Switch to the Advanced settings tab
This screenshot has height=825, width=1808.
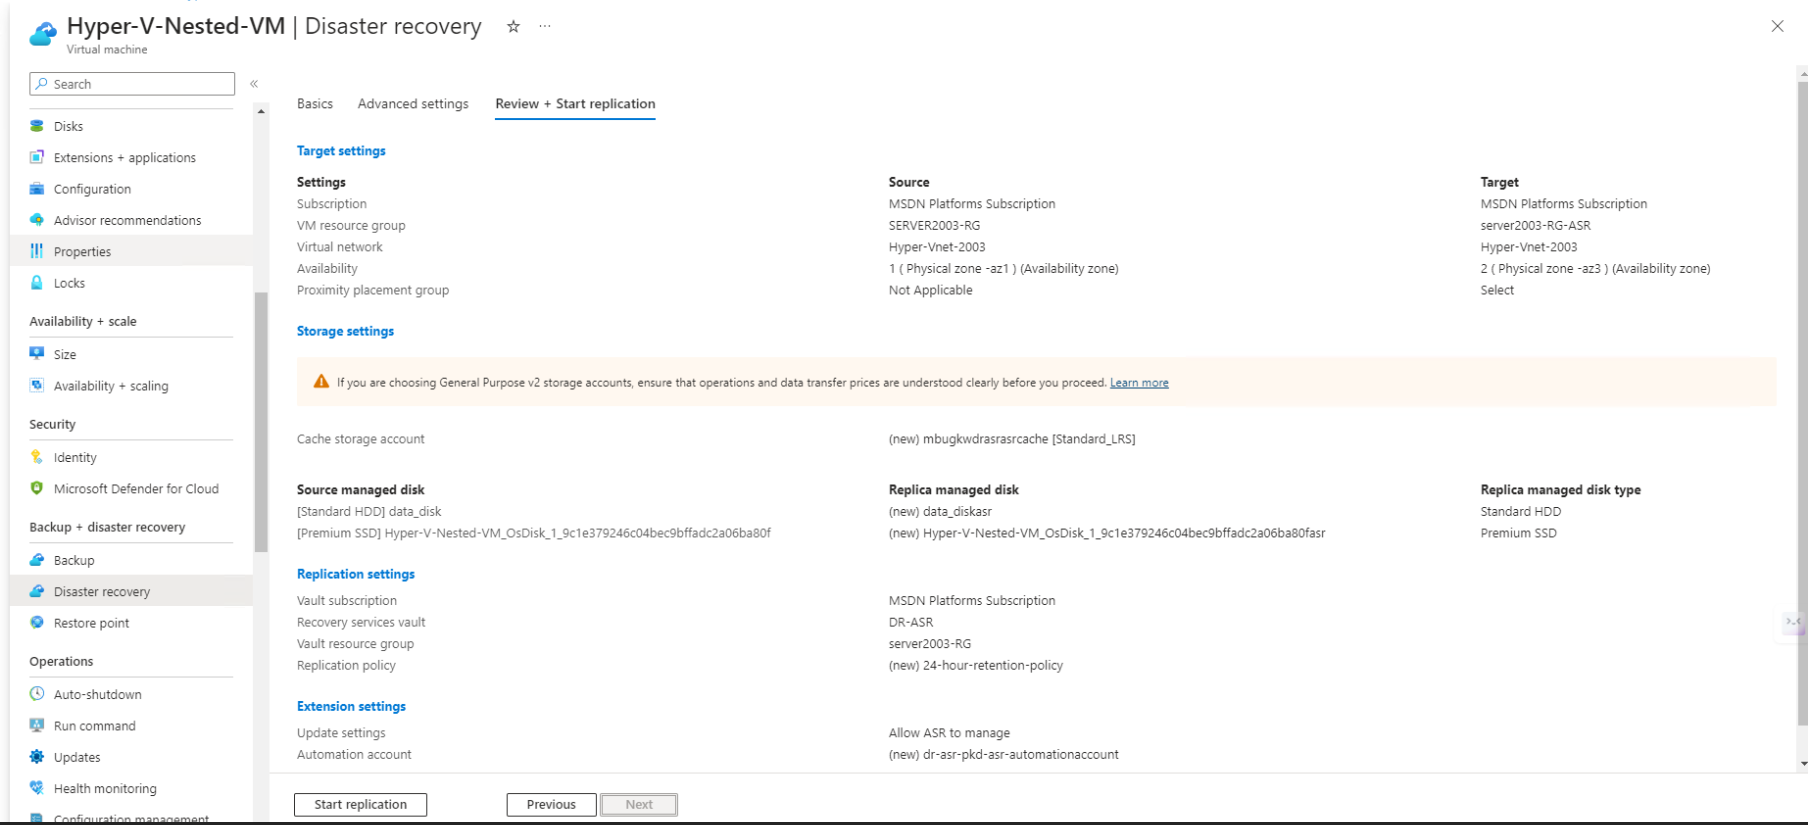tap(413, 104)
